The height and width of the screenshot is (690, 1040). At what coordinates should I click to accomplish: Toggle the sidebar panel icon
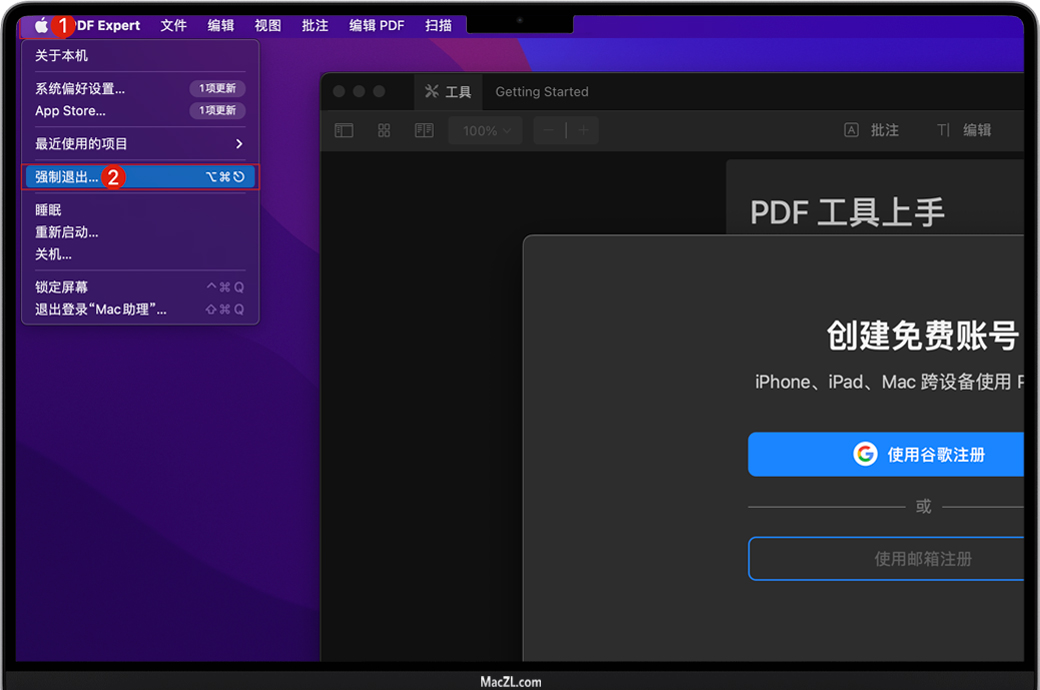[x=344, y=130]
